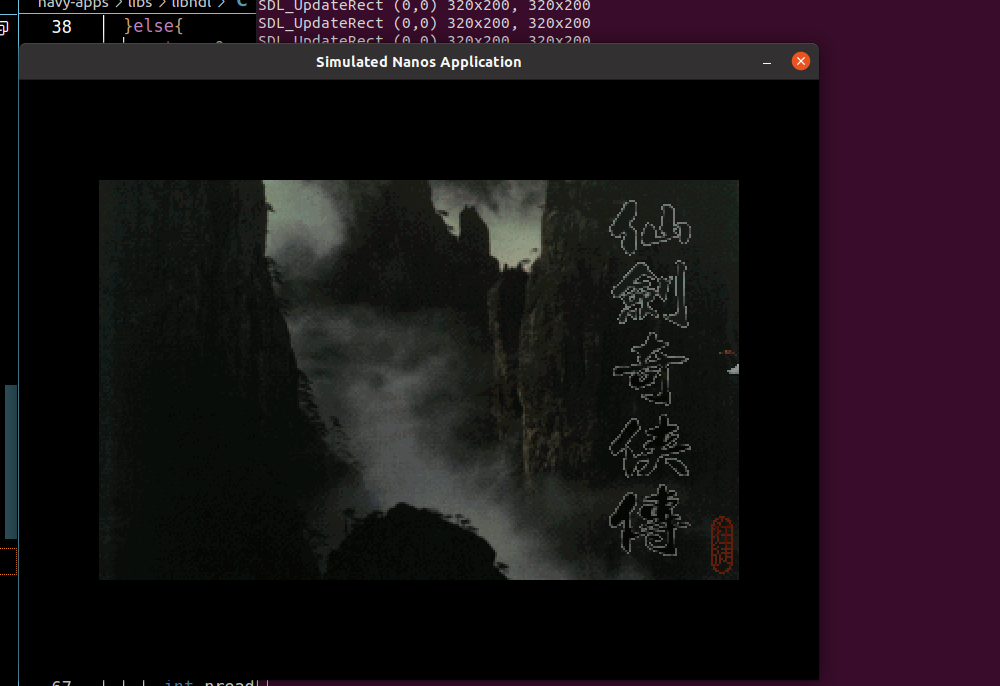Click the "}else{" code on editor line 38
1000x686 pixels.
pos(154,26)
